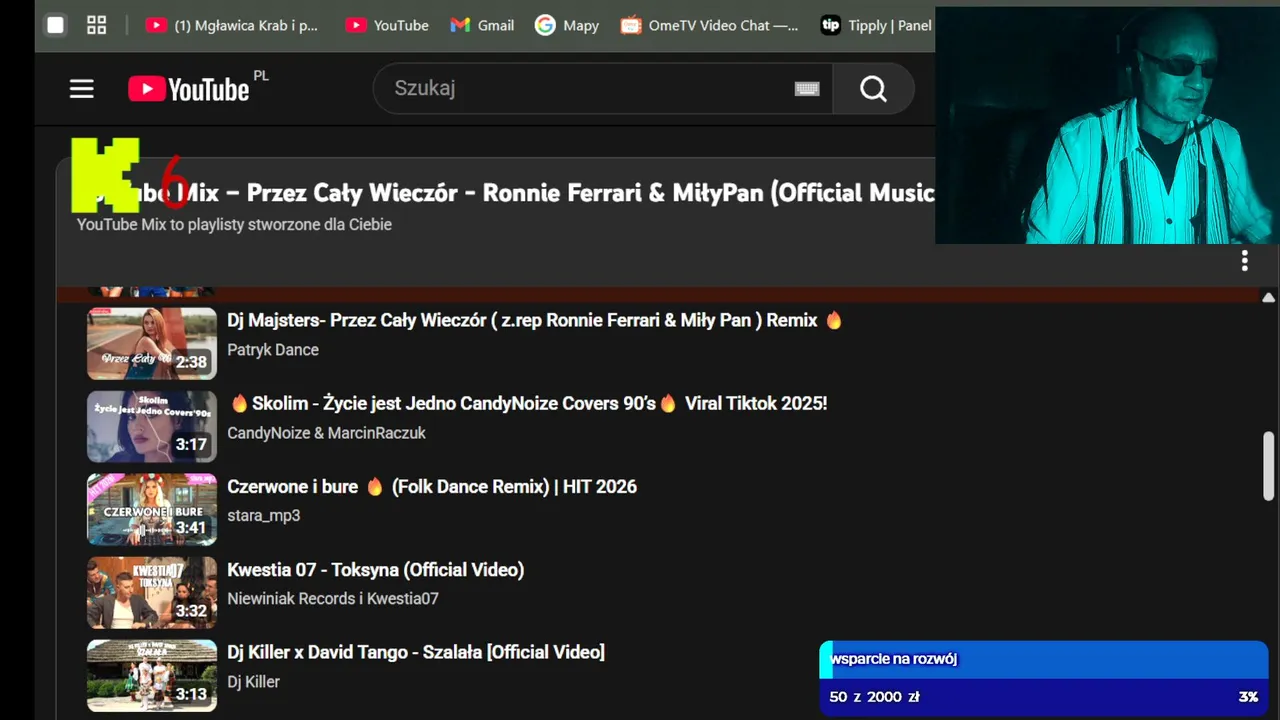Screen dimensions: 1280x720
Task: Open the Gmail bookmark
Action: [482, 26]
